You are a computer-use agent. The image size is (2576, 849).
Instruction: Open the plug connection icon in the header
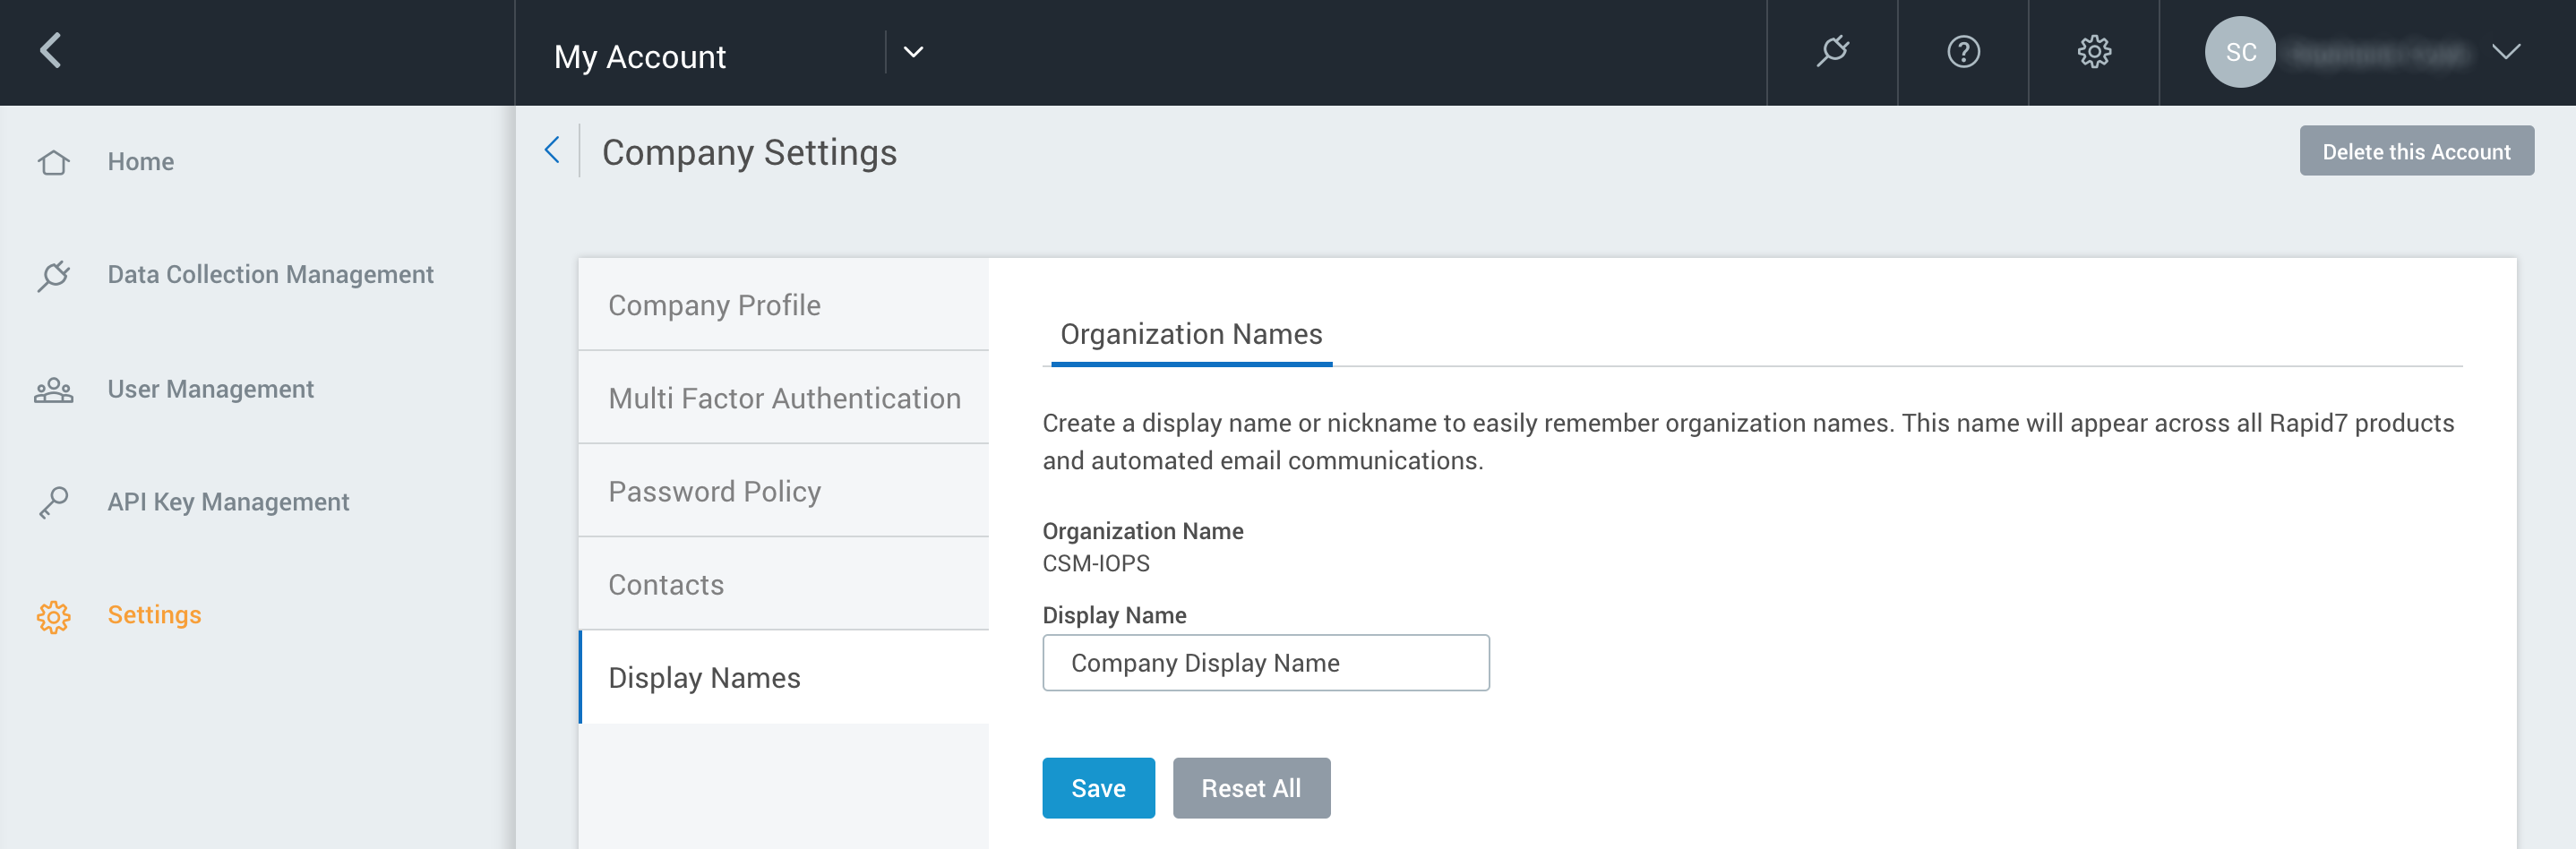(1832, 51)
